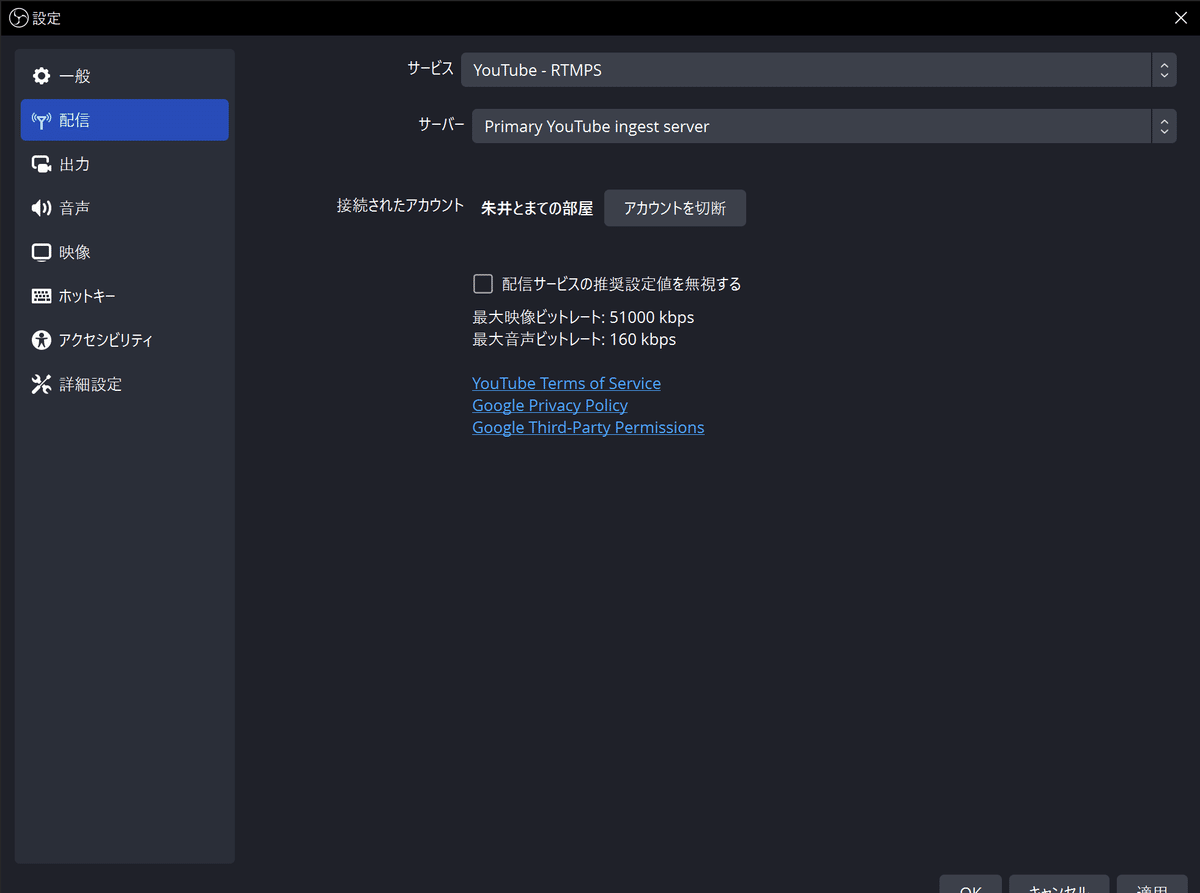The width and height of the screenshot is (1200, 893).
Task: Click the keyboard icon beside ホットキー
Action: (41, 296)
